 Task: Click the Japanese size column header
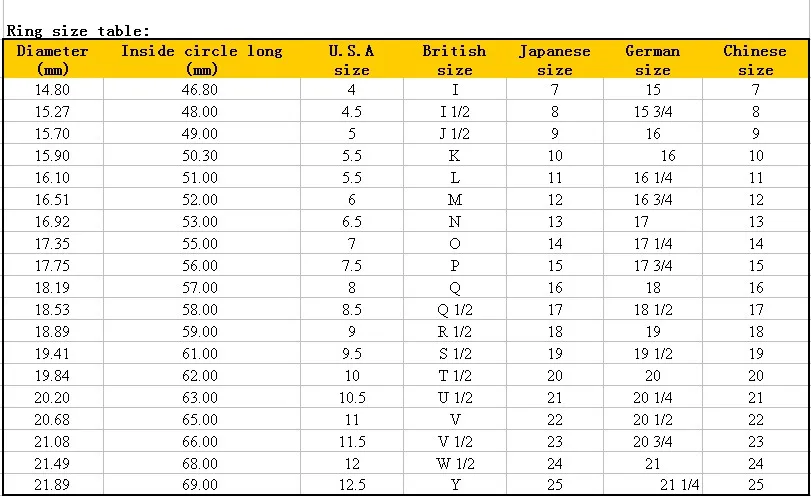[554, 60]
